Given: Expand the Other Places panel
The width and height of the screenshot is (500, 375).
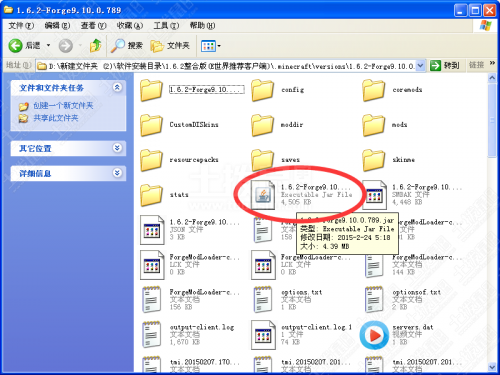Looking at the screenshot, I should (117, 148).
